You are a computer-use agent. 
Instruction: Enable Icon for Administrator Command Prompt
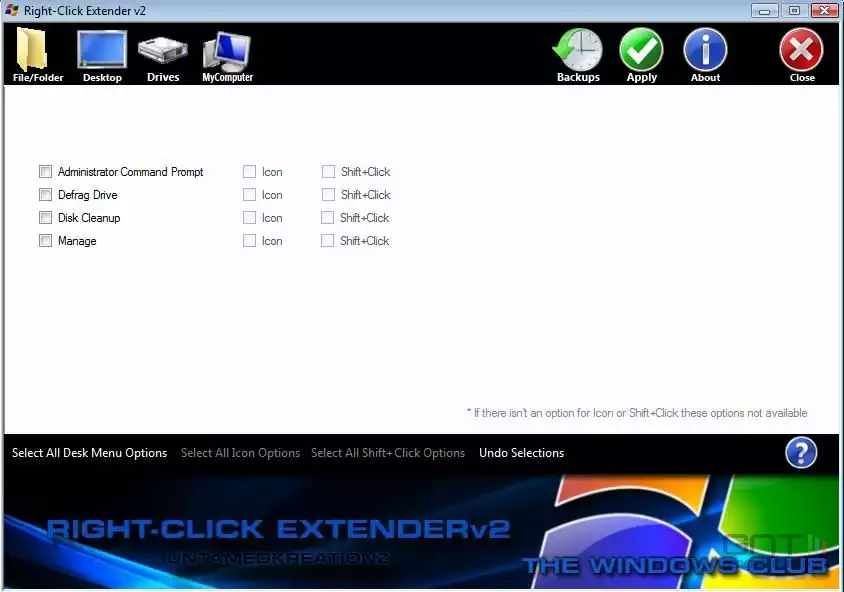tap(249, 172)
